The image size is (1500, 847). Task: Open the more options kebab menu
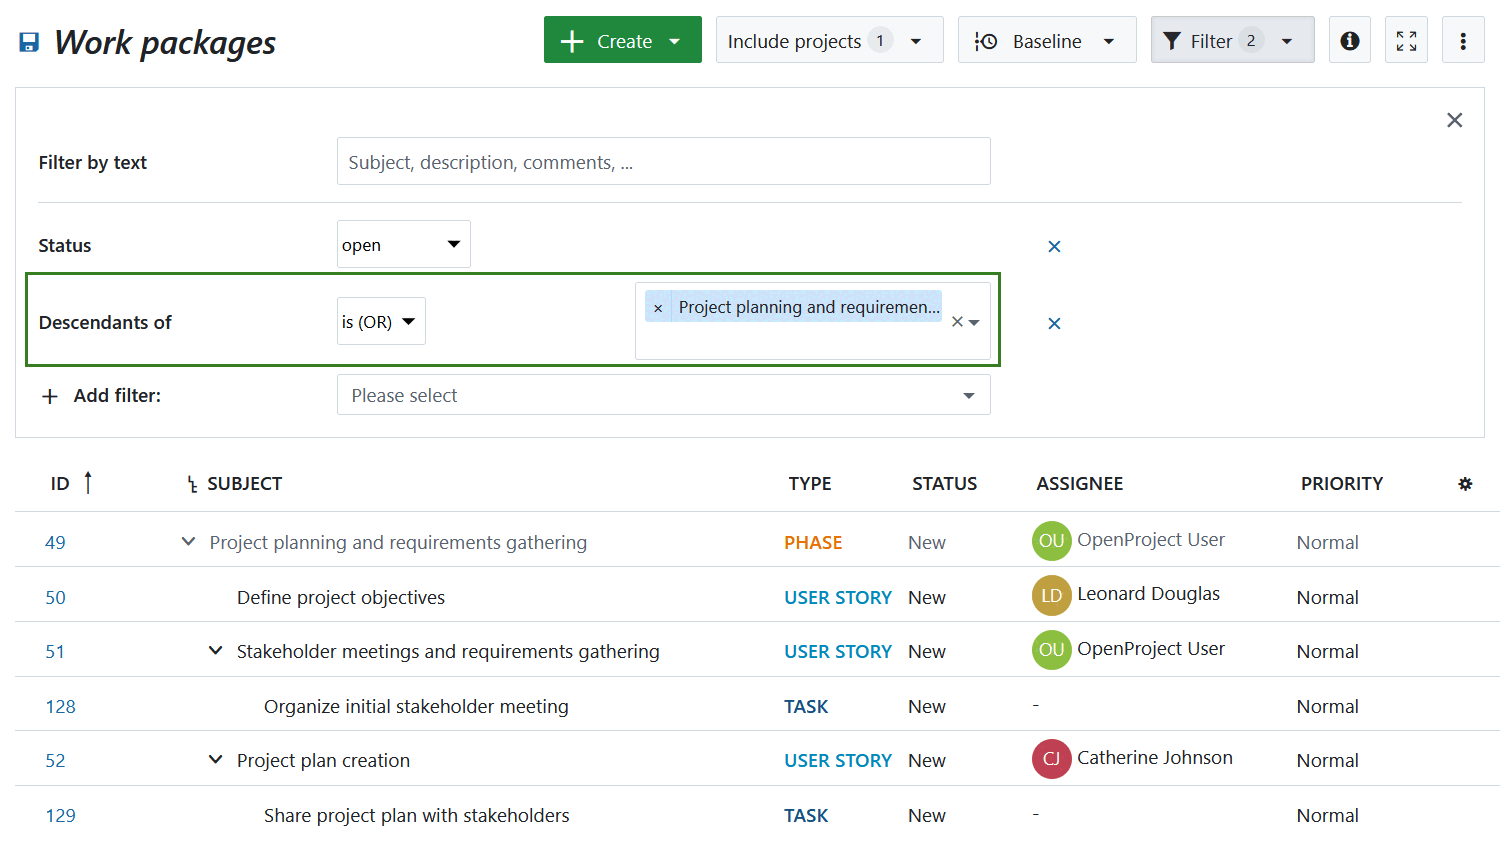pyautogui.click(x=1463, y=40)
